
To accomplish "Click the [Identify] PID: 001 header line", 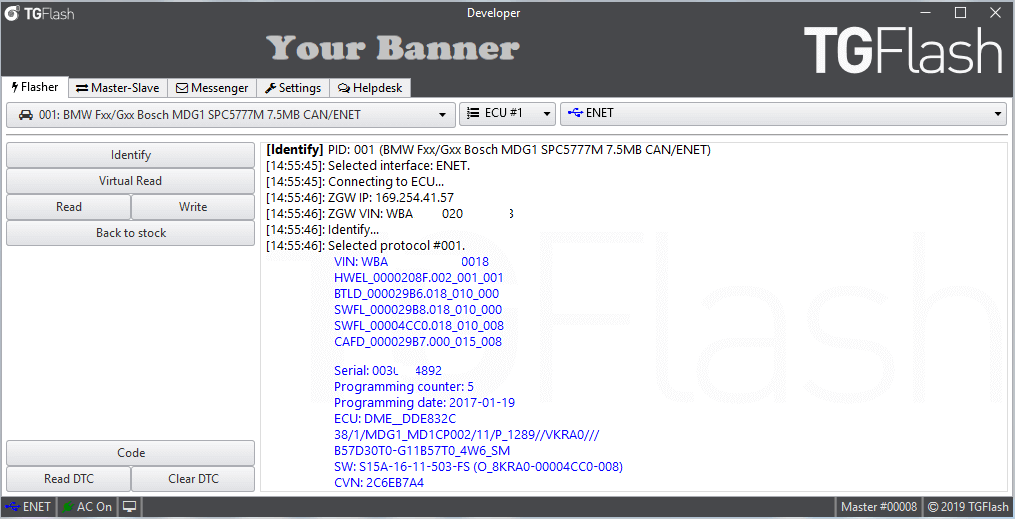I will (488, 150).
